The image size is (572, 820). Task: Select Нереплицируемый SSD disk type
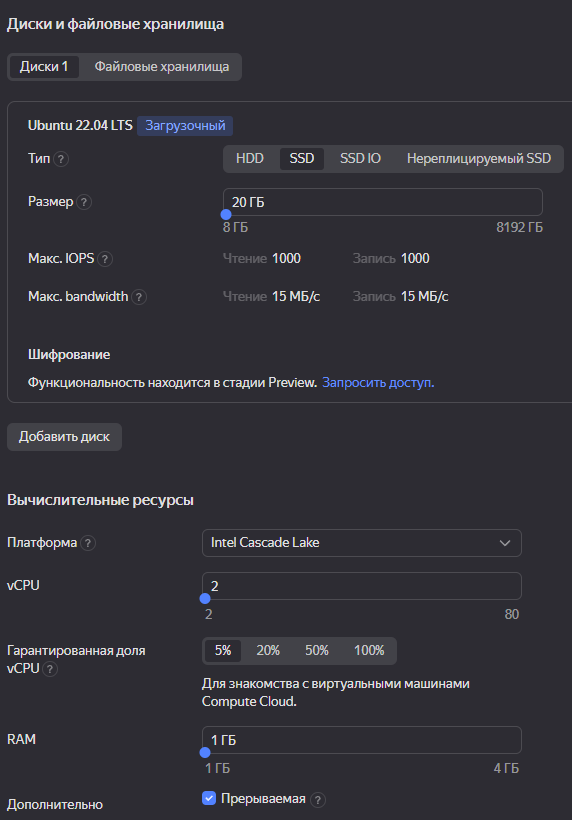pyautogui.click(x=479, y=158)
